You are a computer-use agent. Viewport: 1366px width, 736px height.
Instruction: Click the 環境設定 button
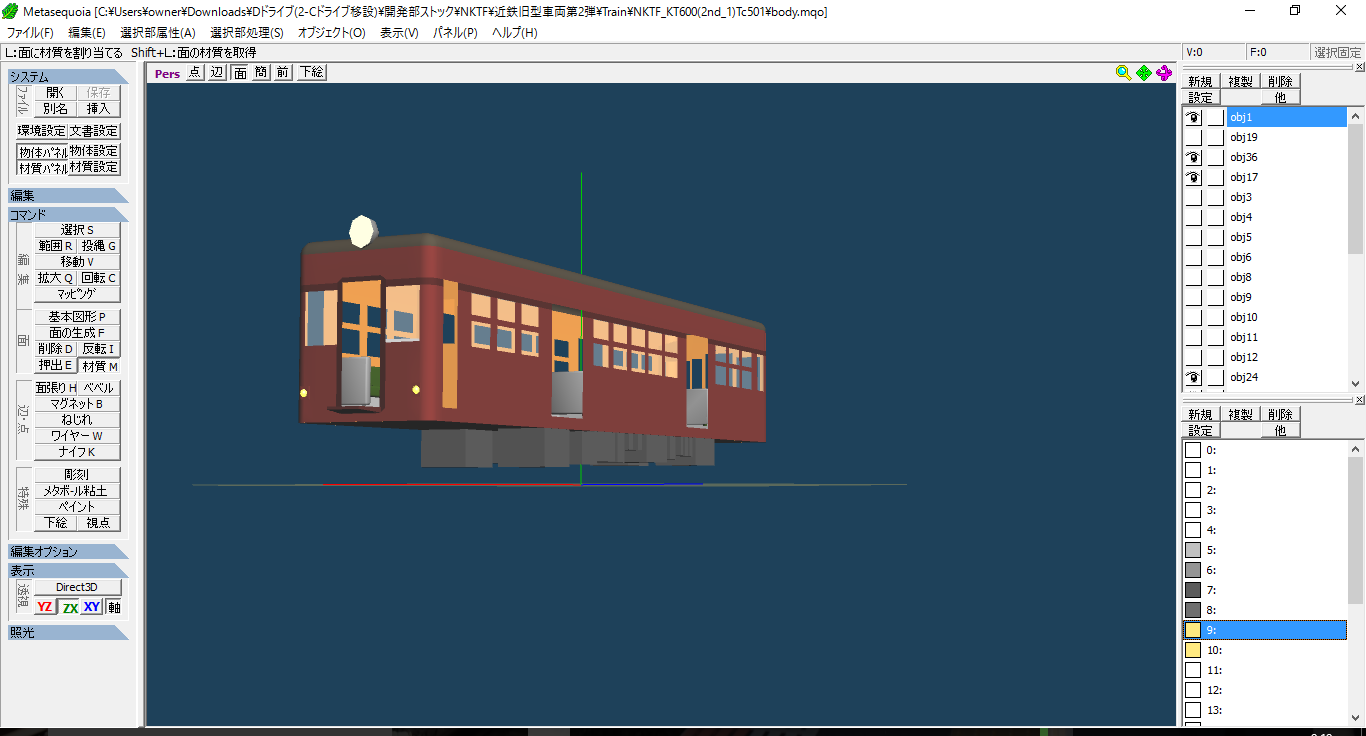coord(42,131)
